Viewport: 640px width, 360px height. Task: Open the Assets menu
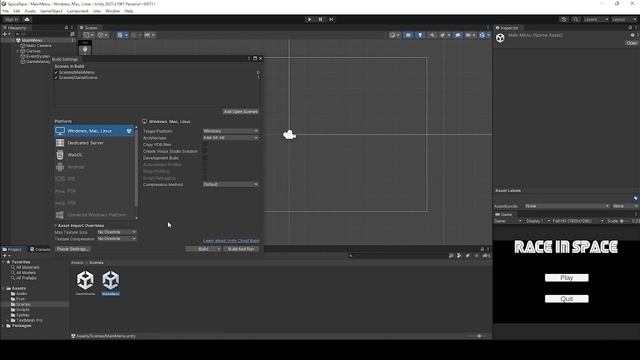tap(30, 11)
